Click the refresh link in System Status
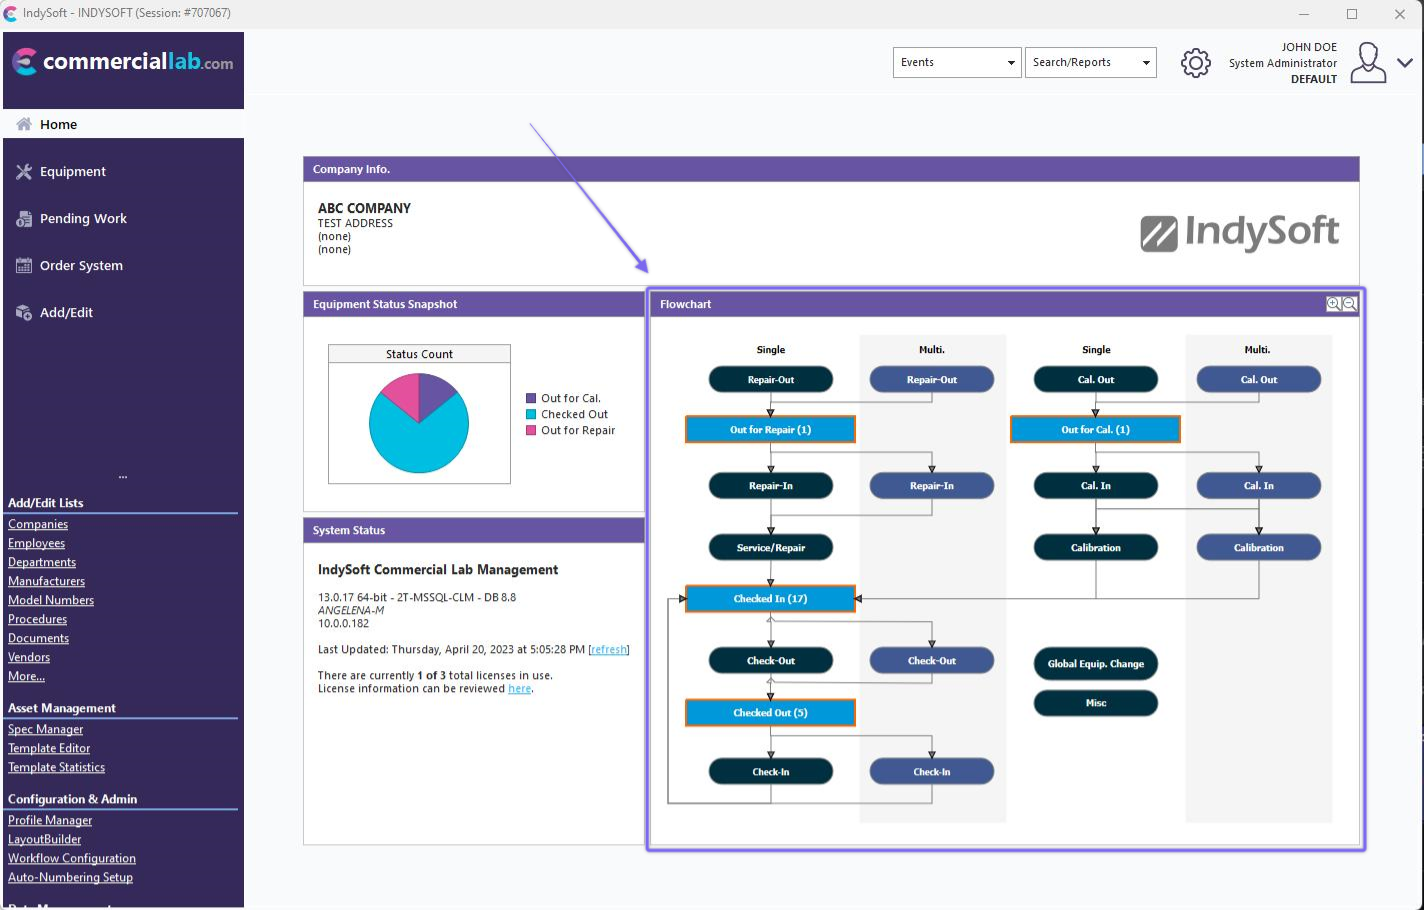The image size is (1424, 910). point(608,650)
